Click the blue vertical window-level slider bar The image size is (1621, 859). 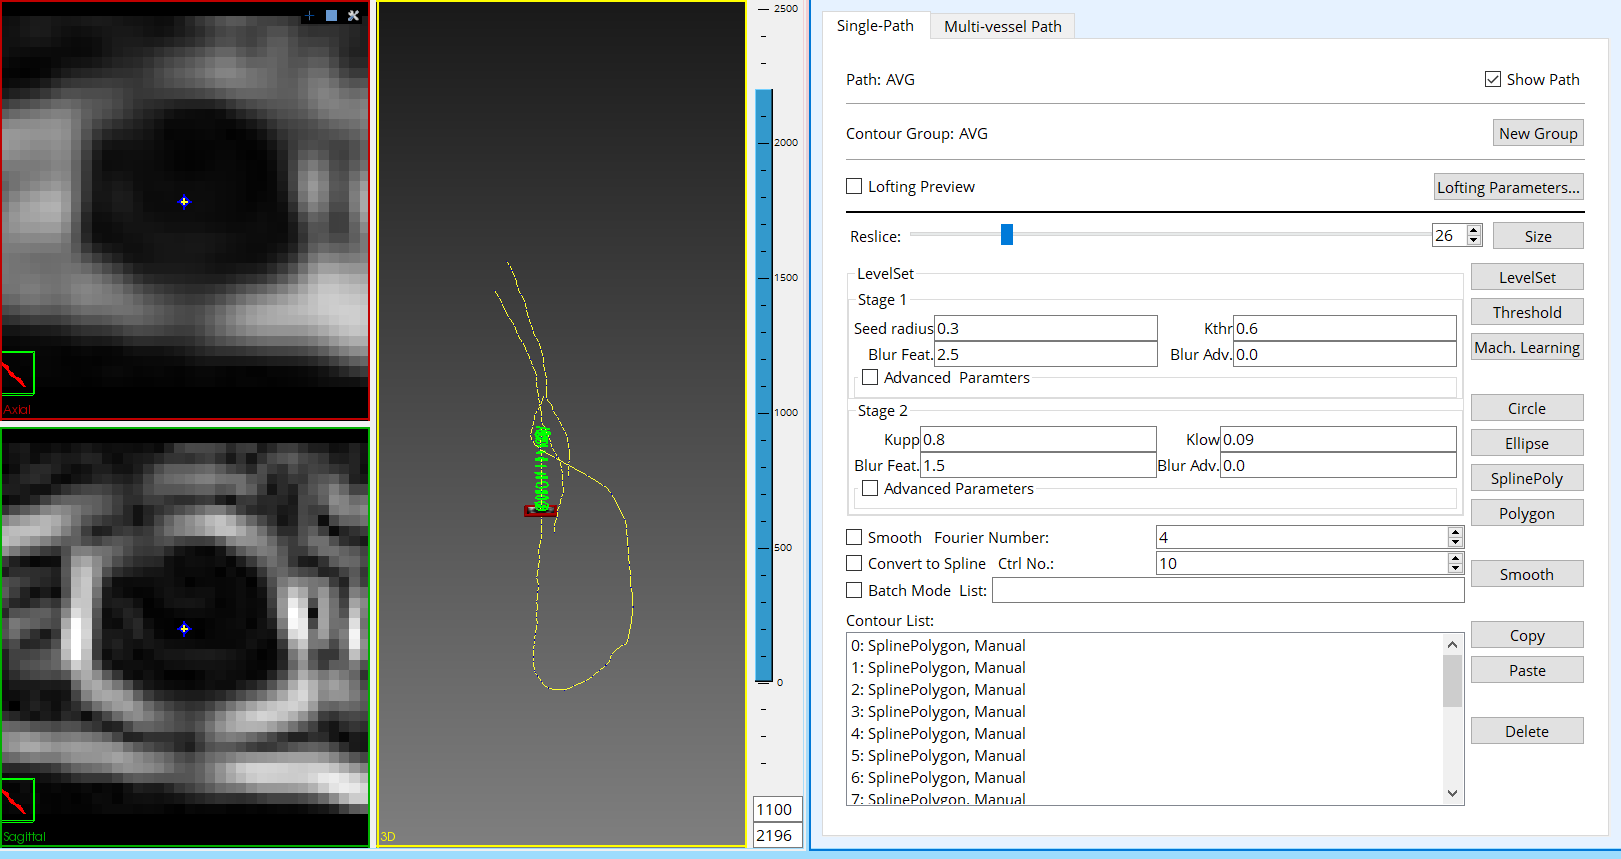[763, 386]
